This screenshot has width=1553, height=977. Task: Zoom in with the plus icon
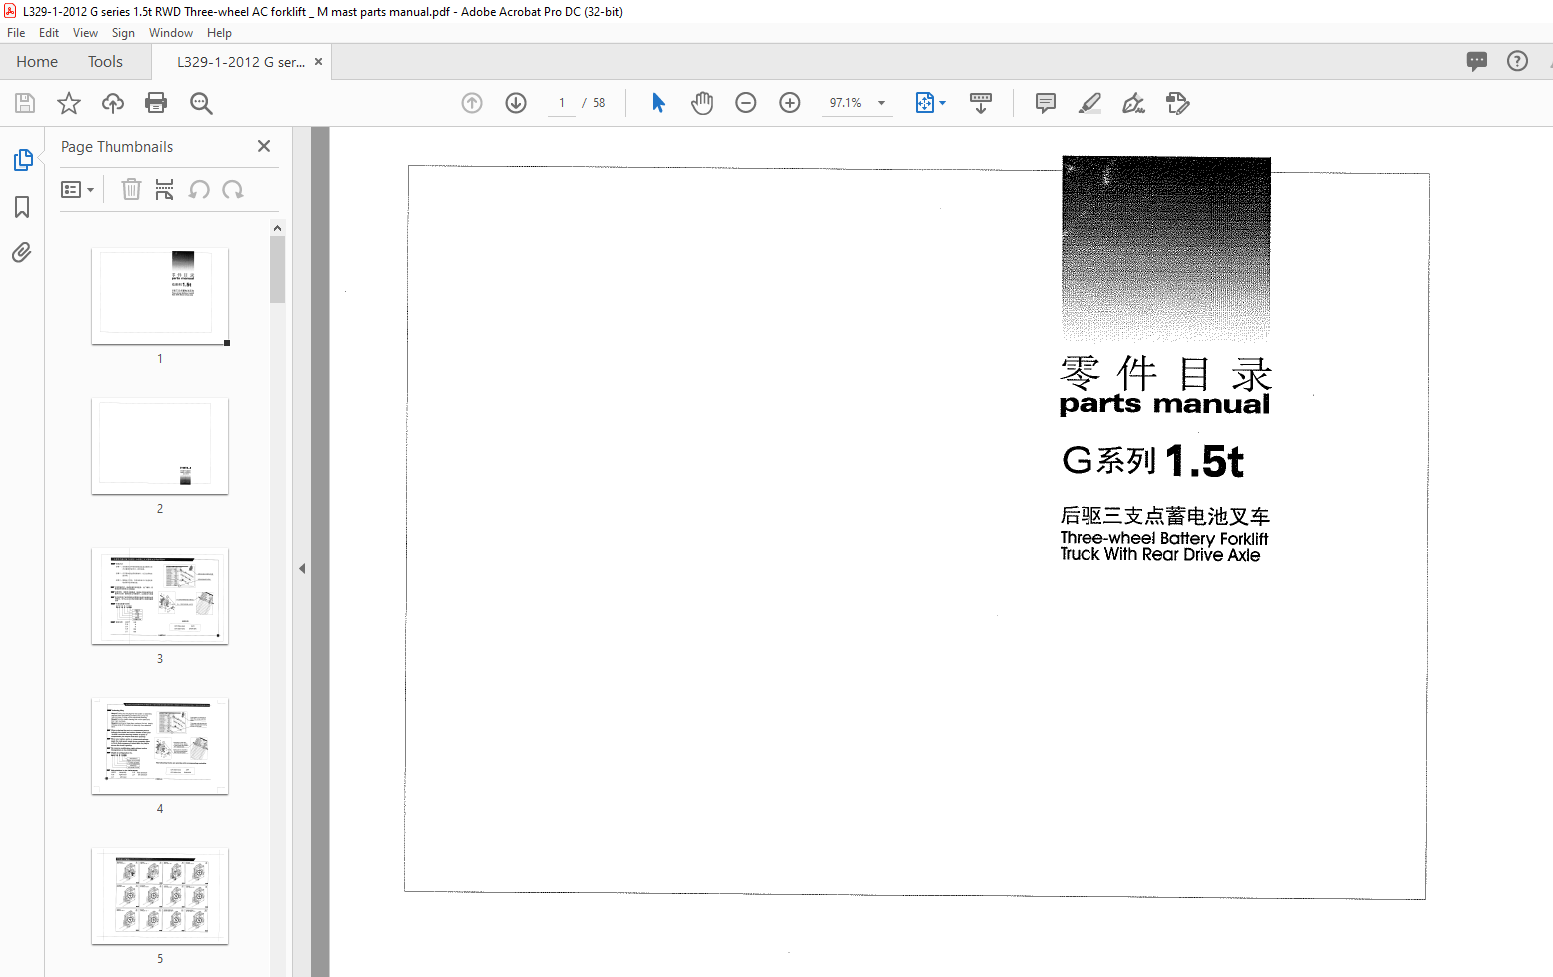coord(790,103)
